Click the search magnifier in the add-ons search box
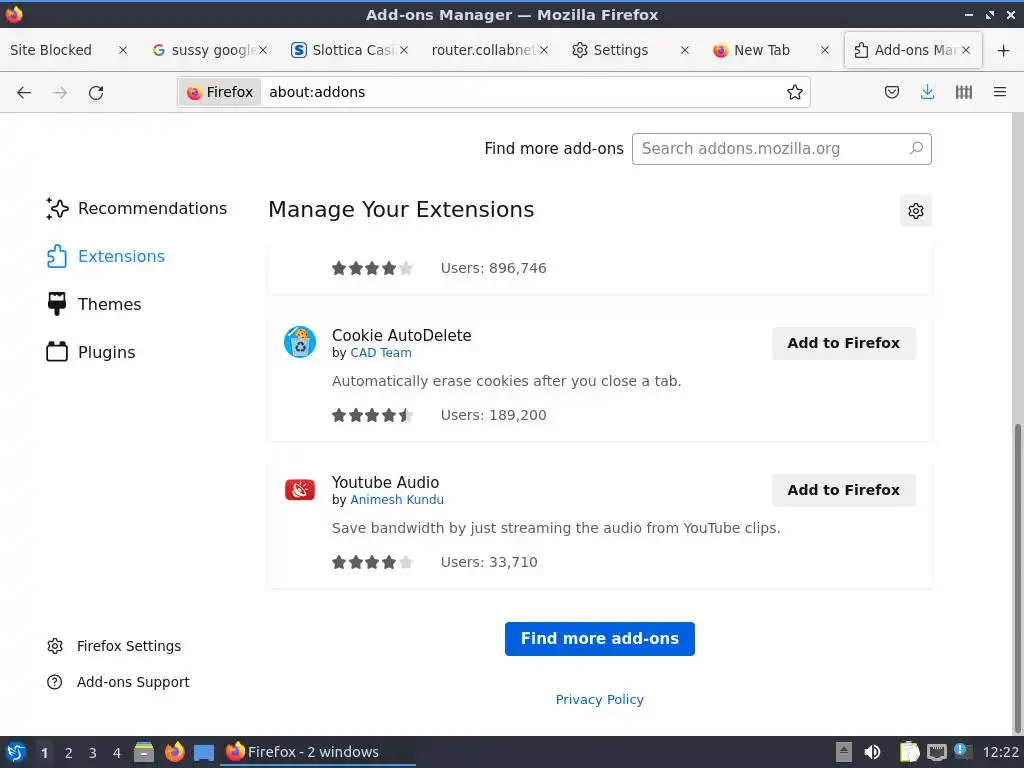 pyautogui.click(x=916, y=148)
